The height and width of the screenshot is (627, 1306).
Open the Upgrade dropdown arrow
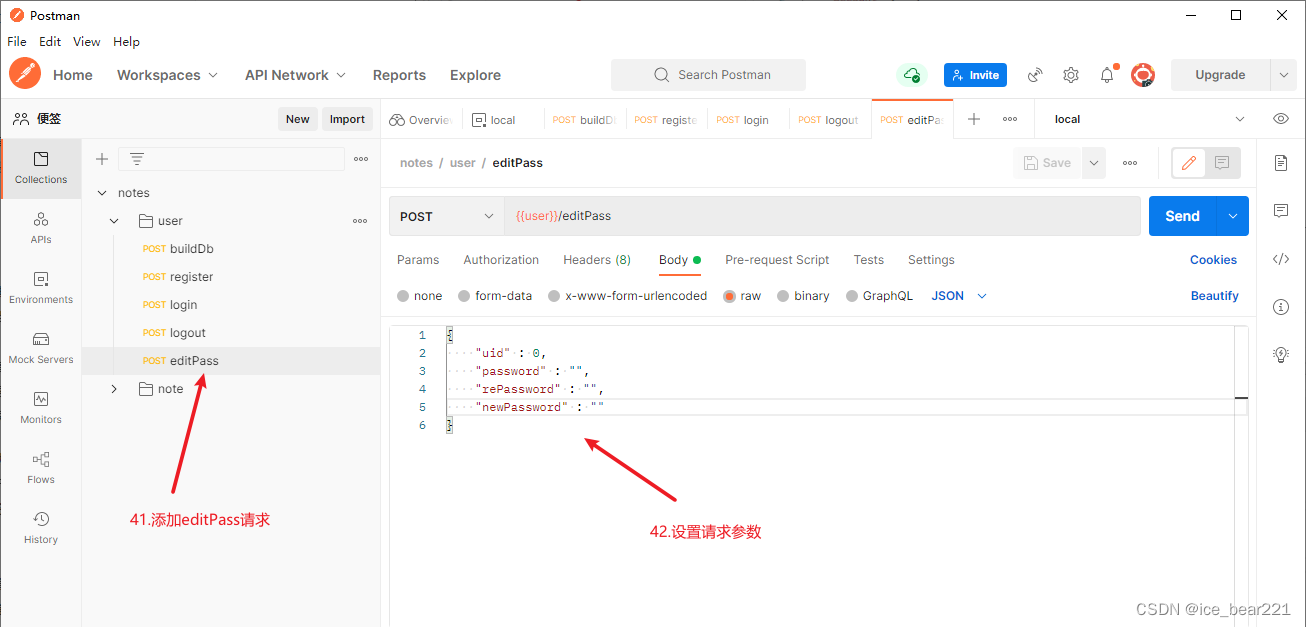point(1284,75)
